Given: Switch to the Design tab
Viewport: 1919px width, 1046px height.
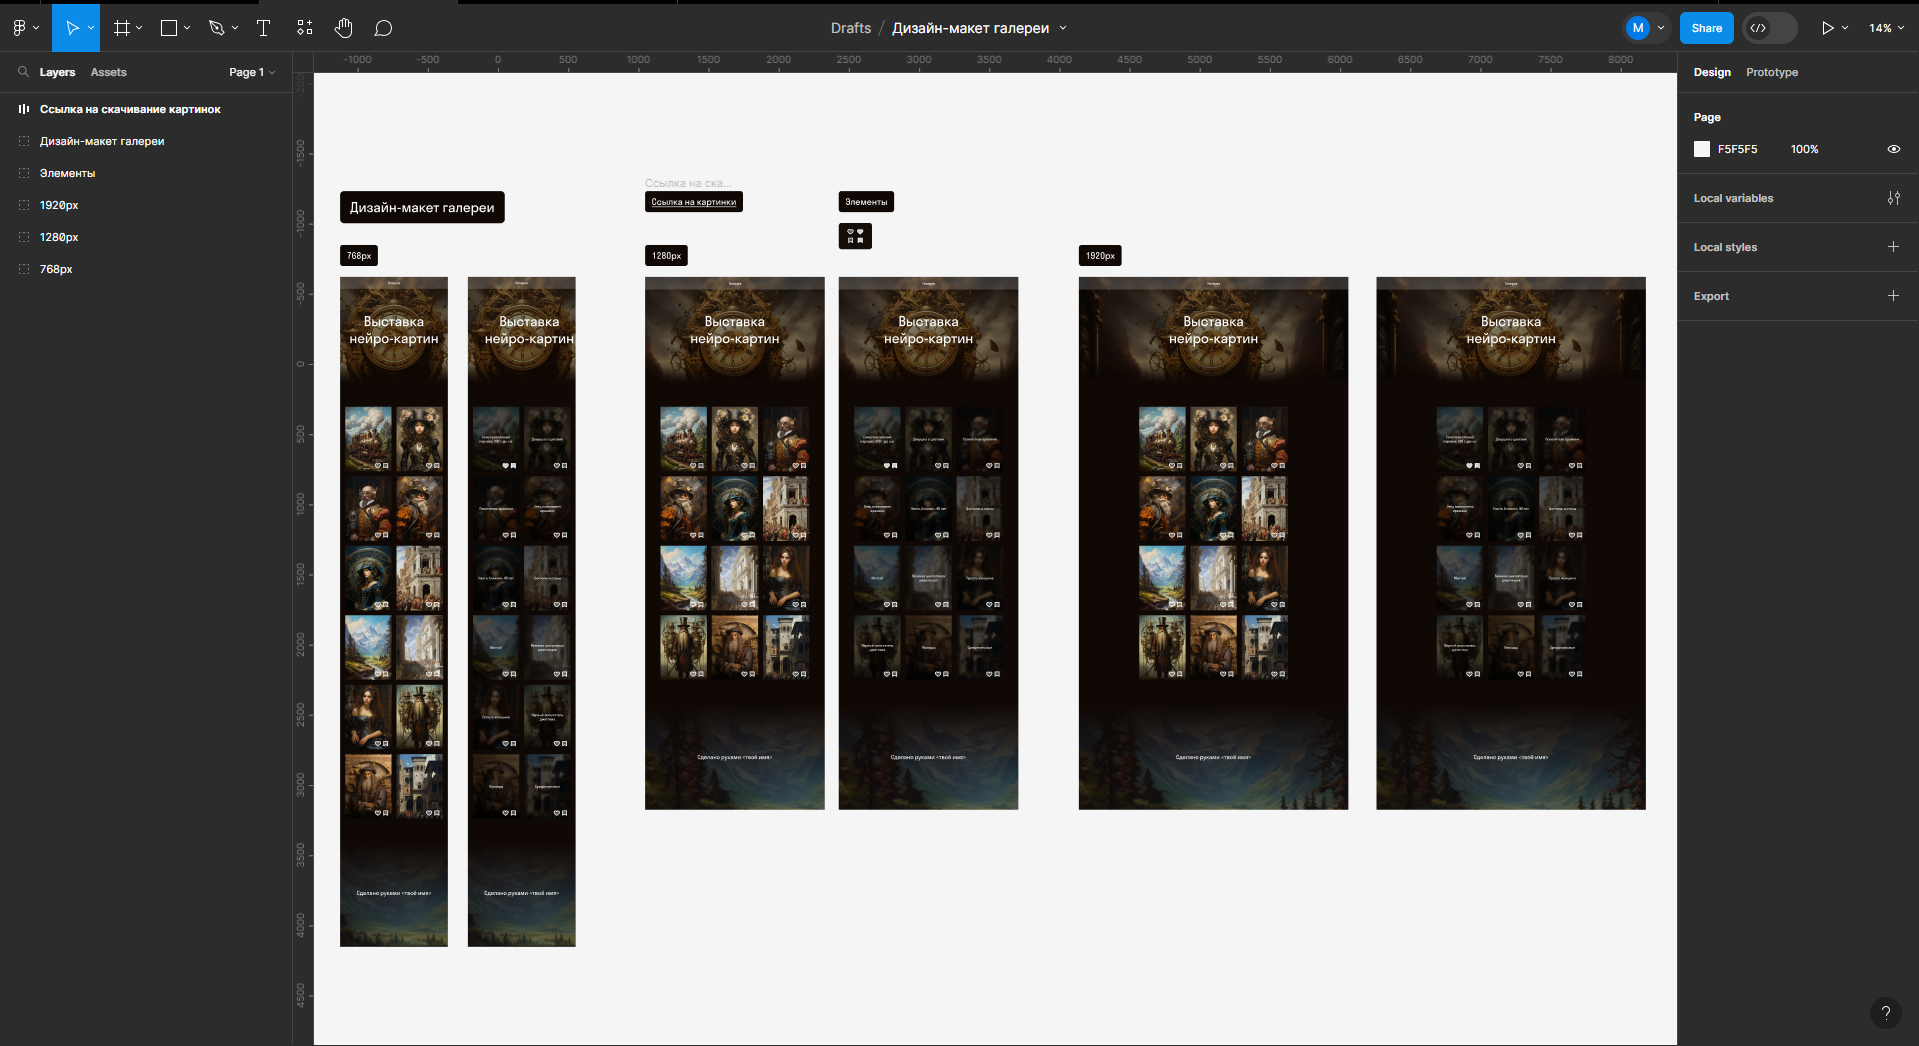Looking at the screenshot, I should point(1712,72).
